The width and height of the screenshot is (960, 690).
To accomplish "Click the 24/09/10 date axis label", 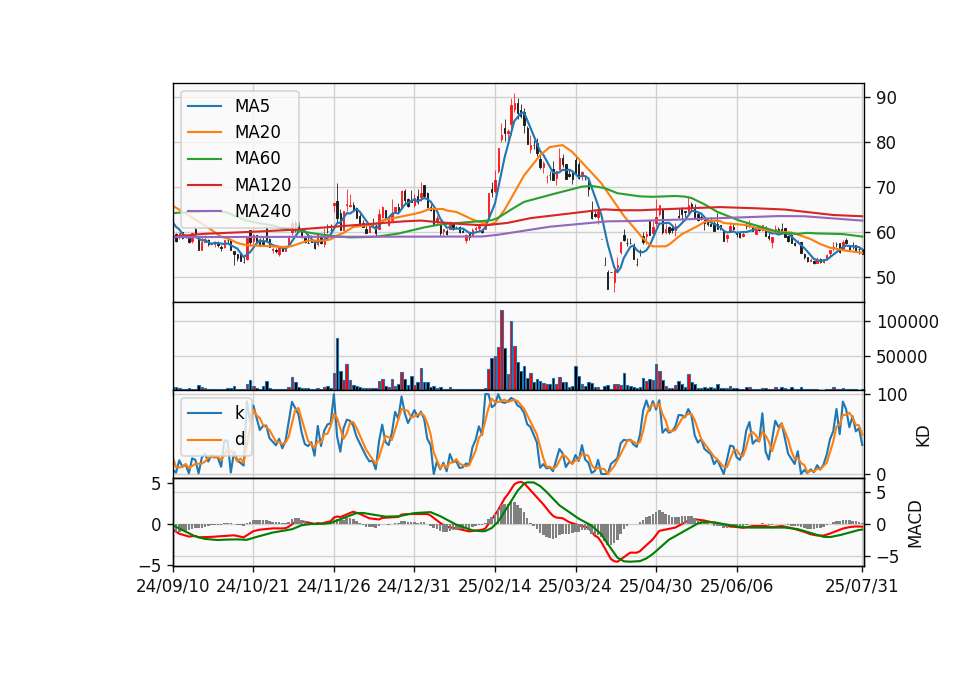I will click(x=173, y=586).
